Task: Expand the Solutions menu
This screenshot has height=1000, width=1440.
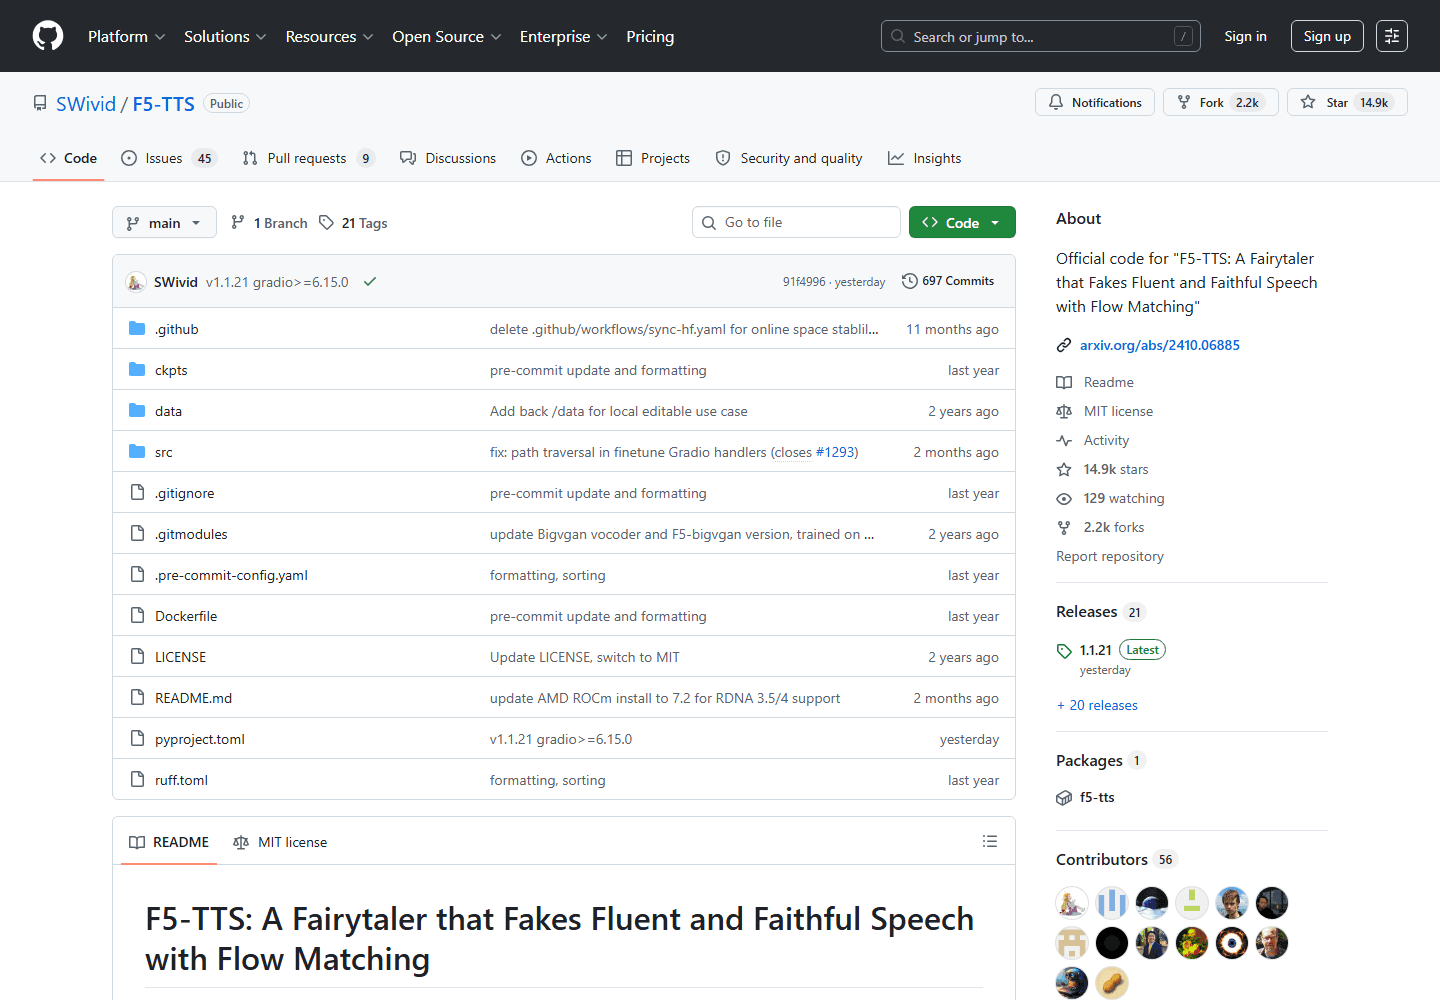Action: pos(225,36)
